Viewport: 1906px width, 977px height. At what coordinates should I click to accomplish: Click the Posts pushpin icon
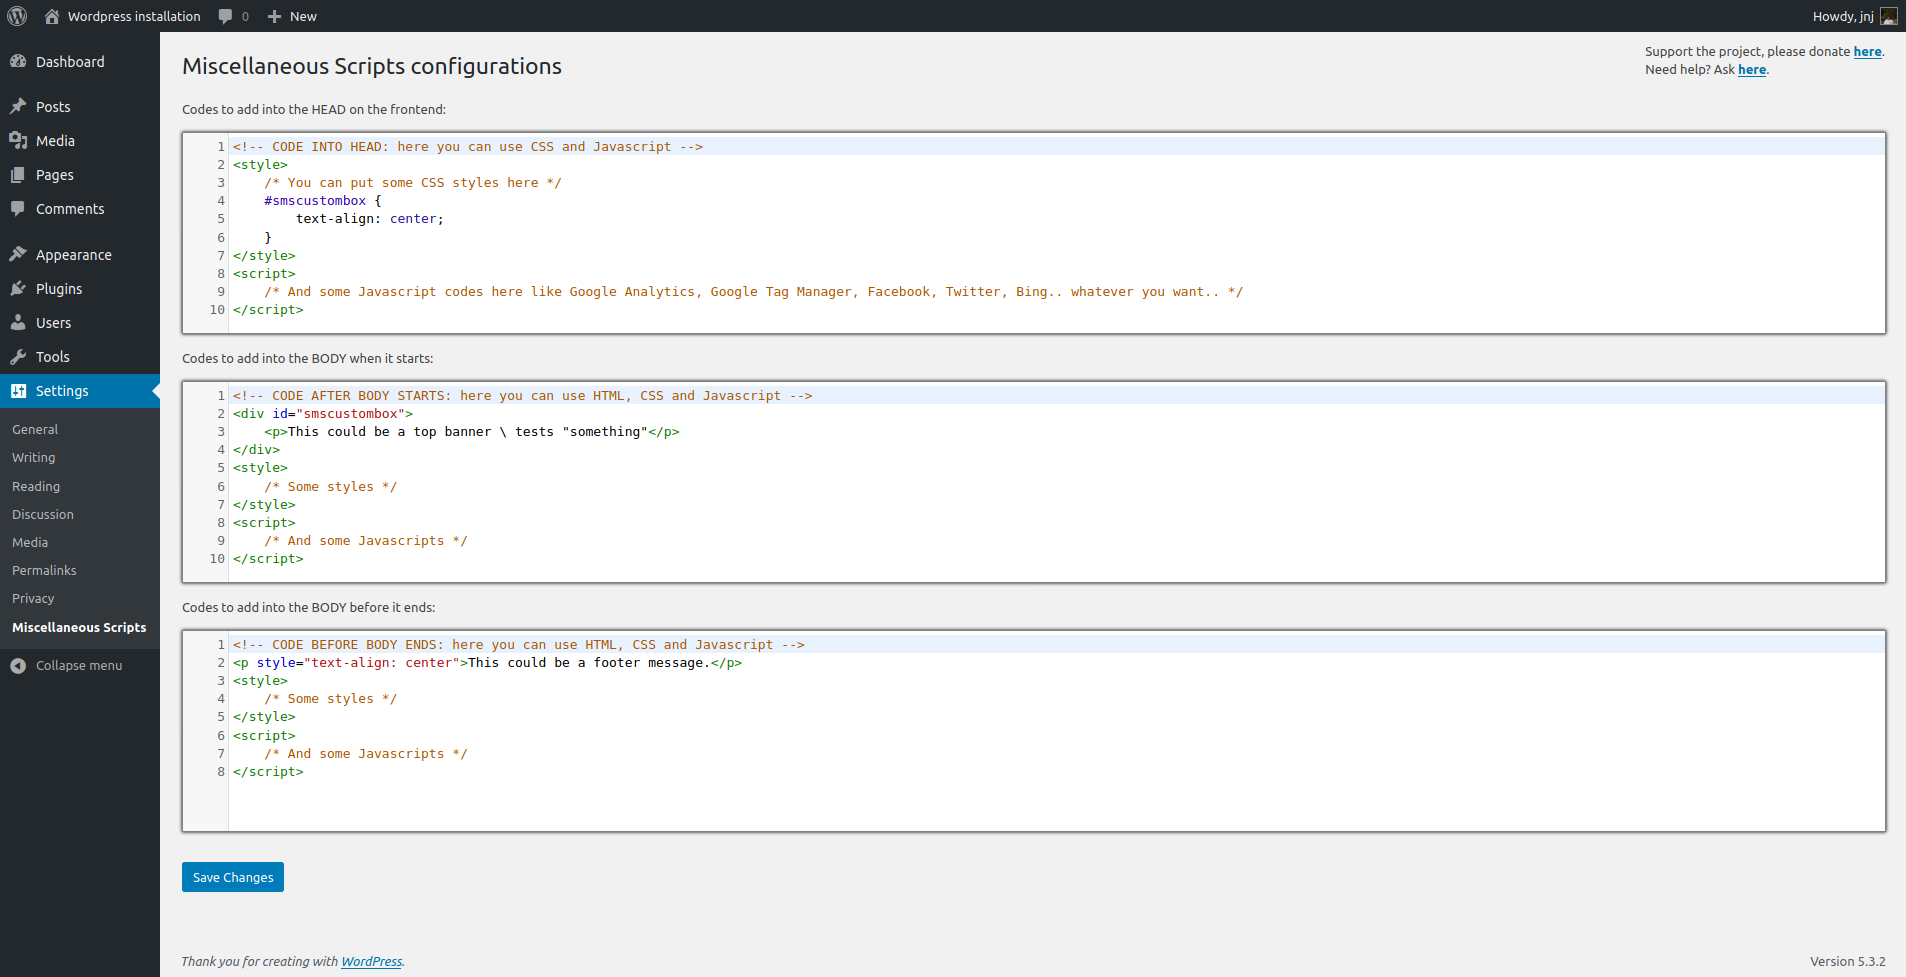click(x=18, y=106)
